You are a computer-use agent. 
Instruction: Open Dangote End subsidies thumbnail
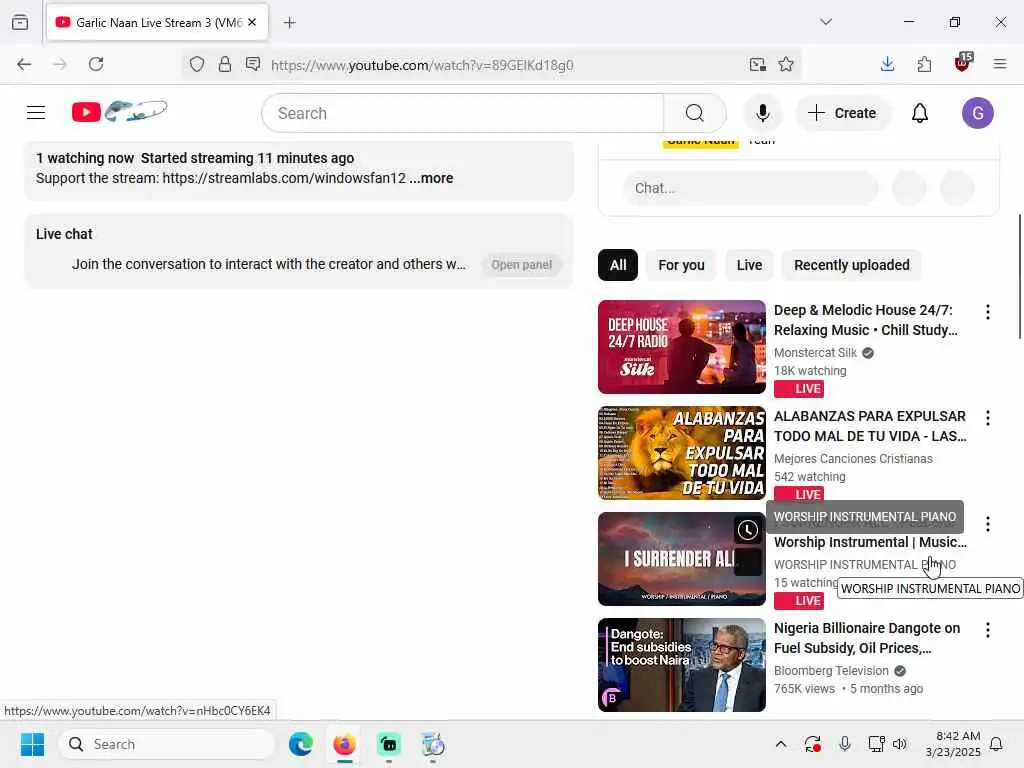(x=681, y=665)
